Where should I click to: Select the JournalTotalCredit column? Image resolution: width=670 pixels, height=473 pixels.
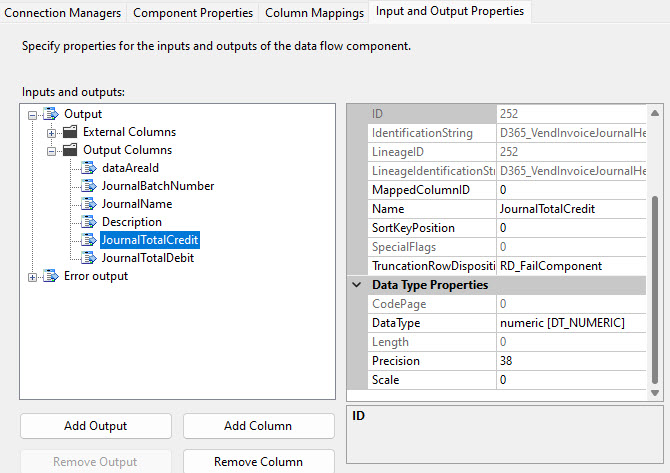[150, 240]
